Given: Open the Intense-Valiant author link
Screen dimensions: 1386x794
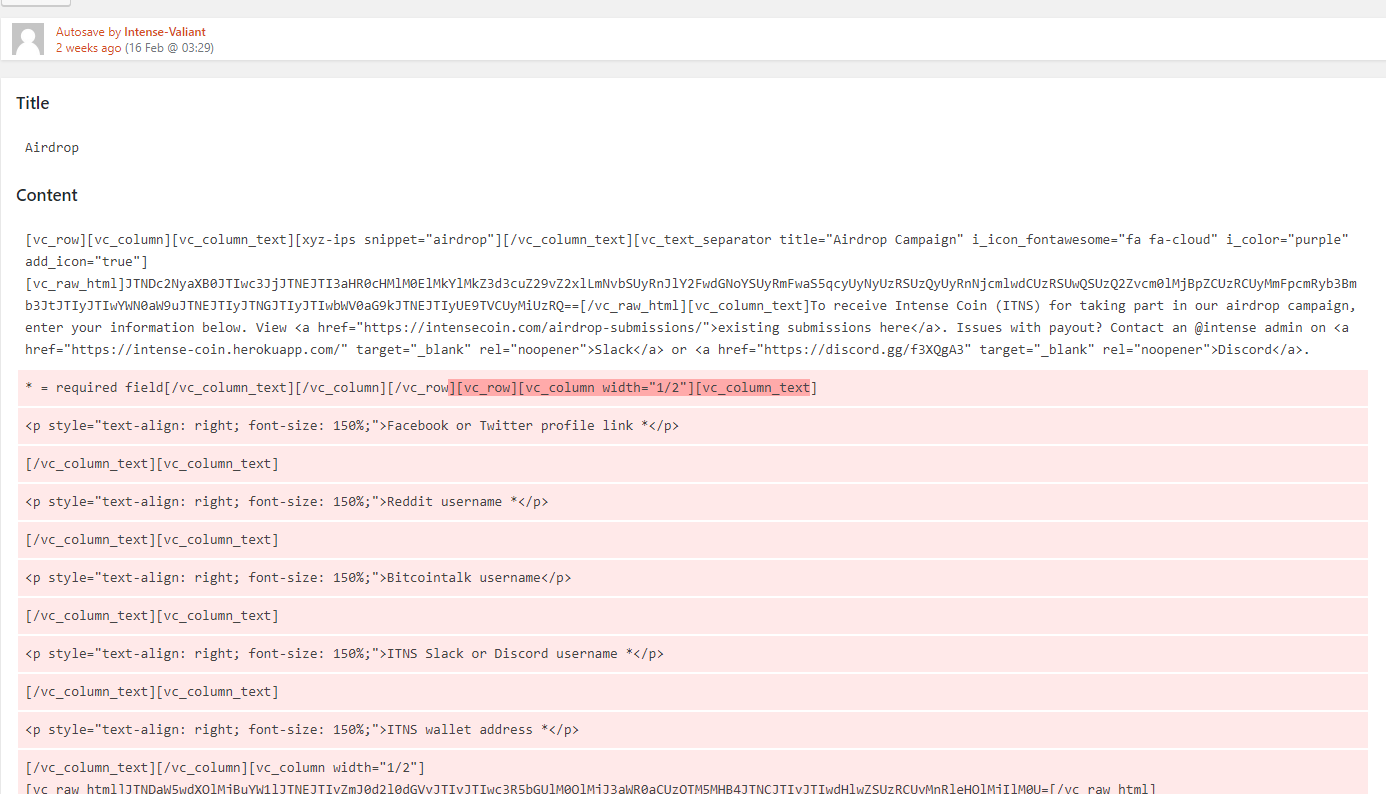Looking at the screenshot, I should [165, 32].
